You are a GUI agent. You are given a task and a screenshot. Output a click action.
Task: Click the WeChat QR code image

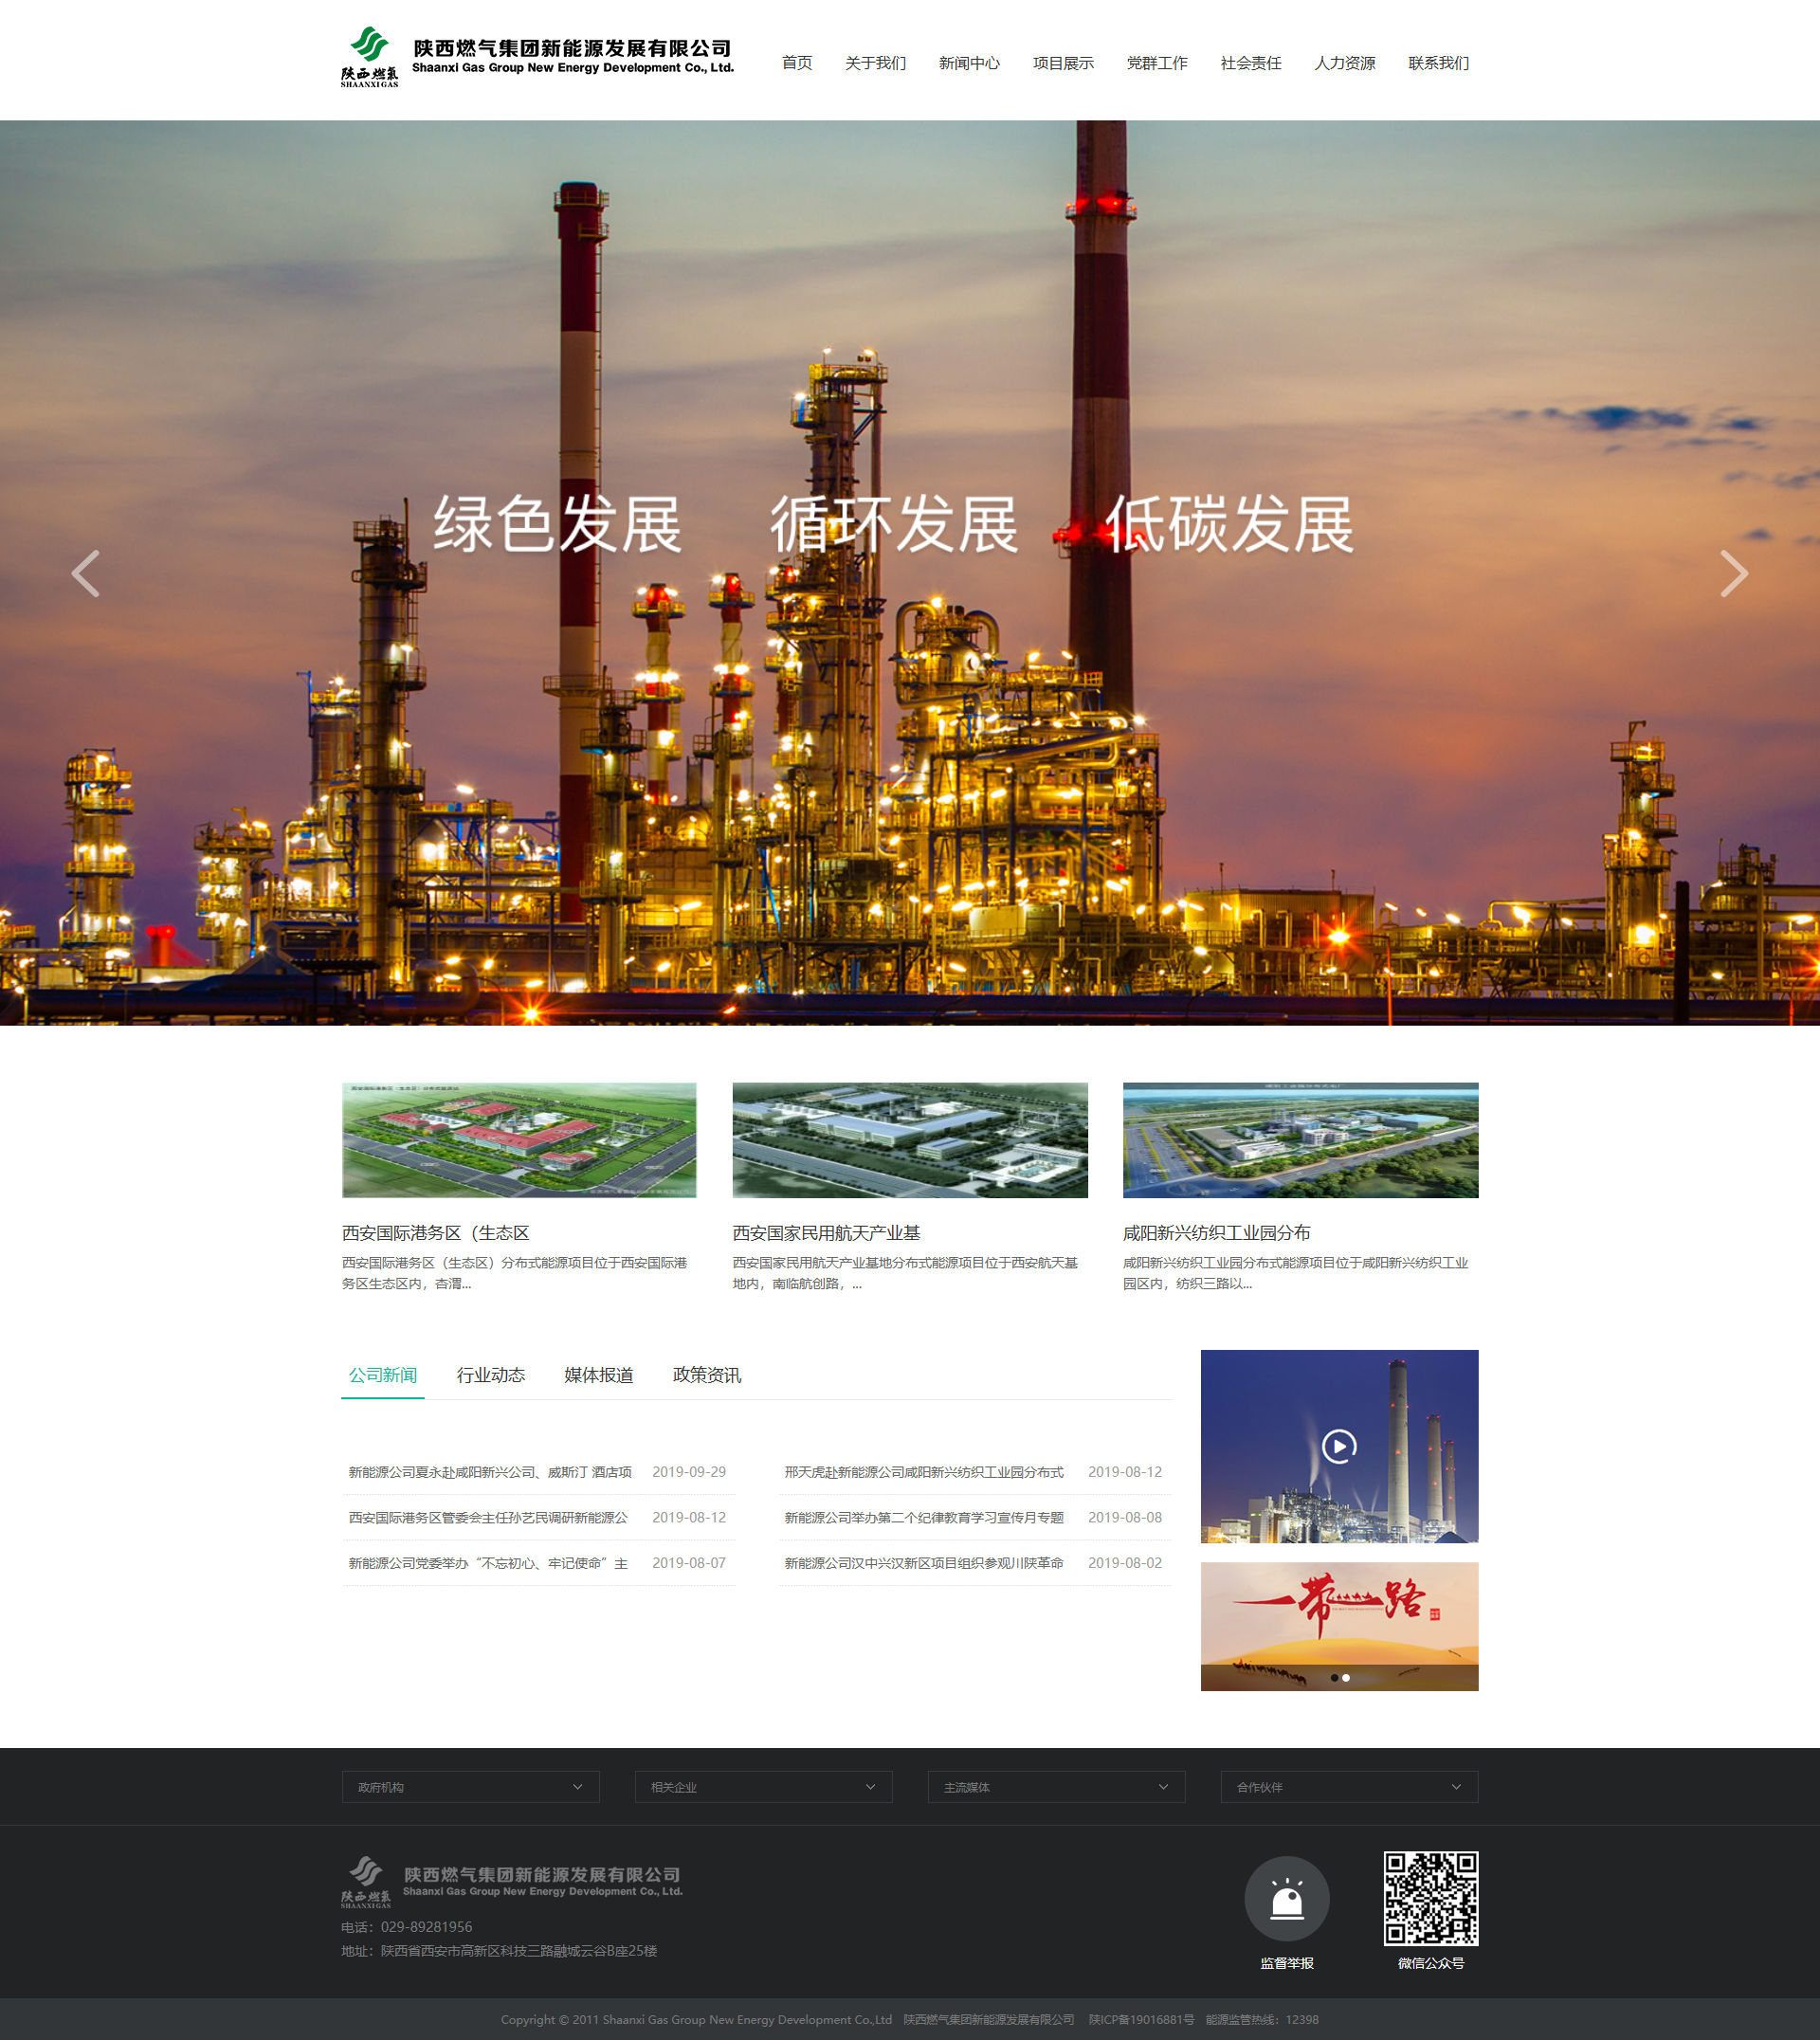(1430, 1898)
